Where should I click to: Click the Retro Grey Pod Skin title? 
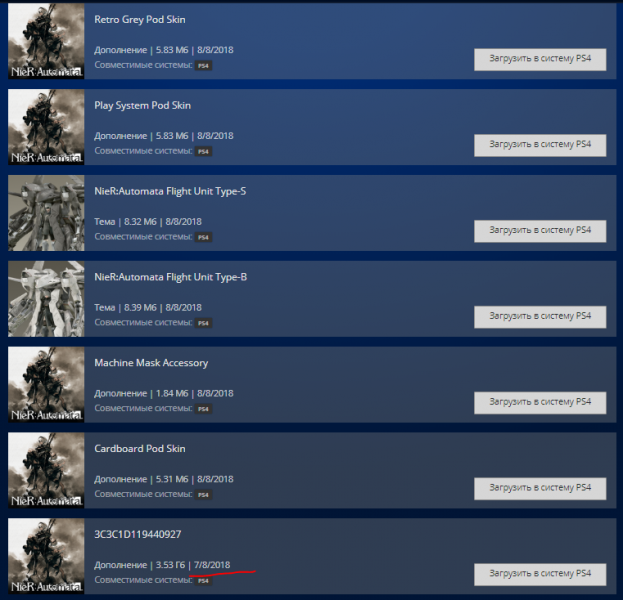click(x=140, y=19)
